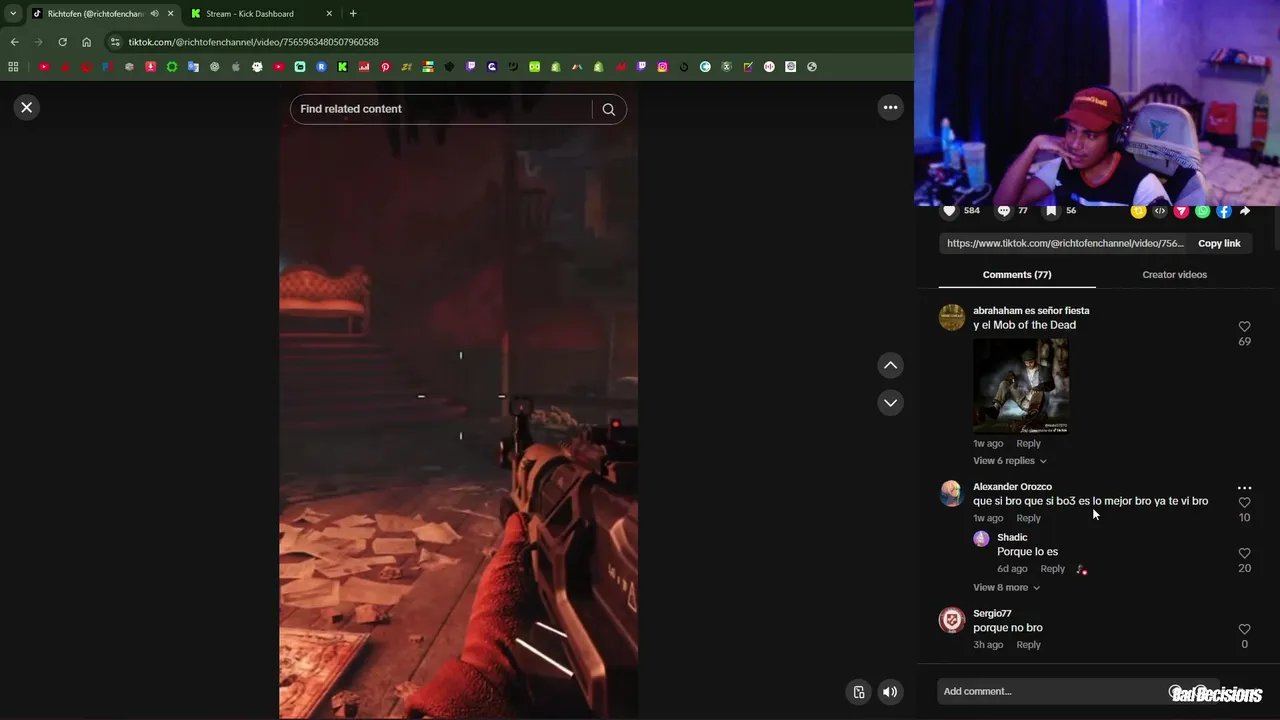Go to the previous video with up arrow
Viewport: 1280px width, 720px height.
[890, 365]
